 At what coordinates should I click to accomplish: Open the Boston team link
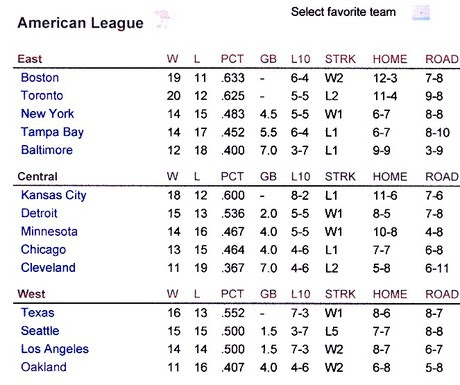(40, 78)
